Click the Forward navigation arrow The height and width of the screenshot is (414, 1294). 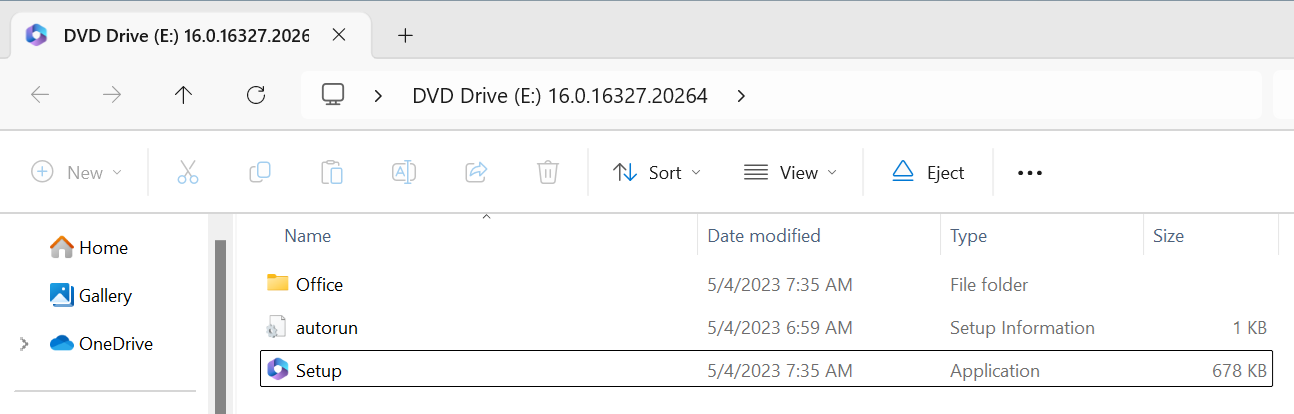coord(112,95)
